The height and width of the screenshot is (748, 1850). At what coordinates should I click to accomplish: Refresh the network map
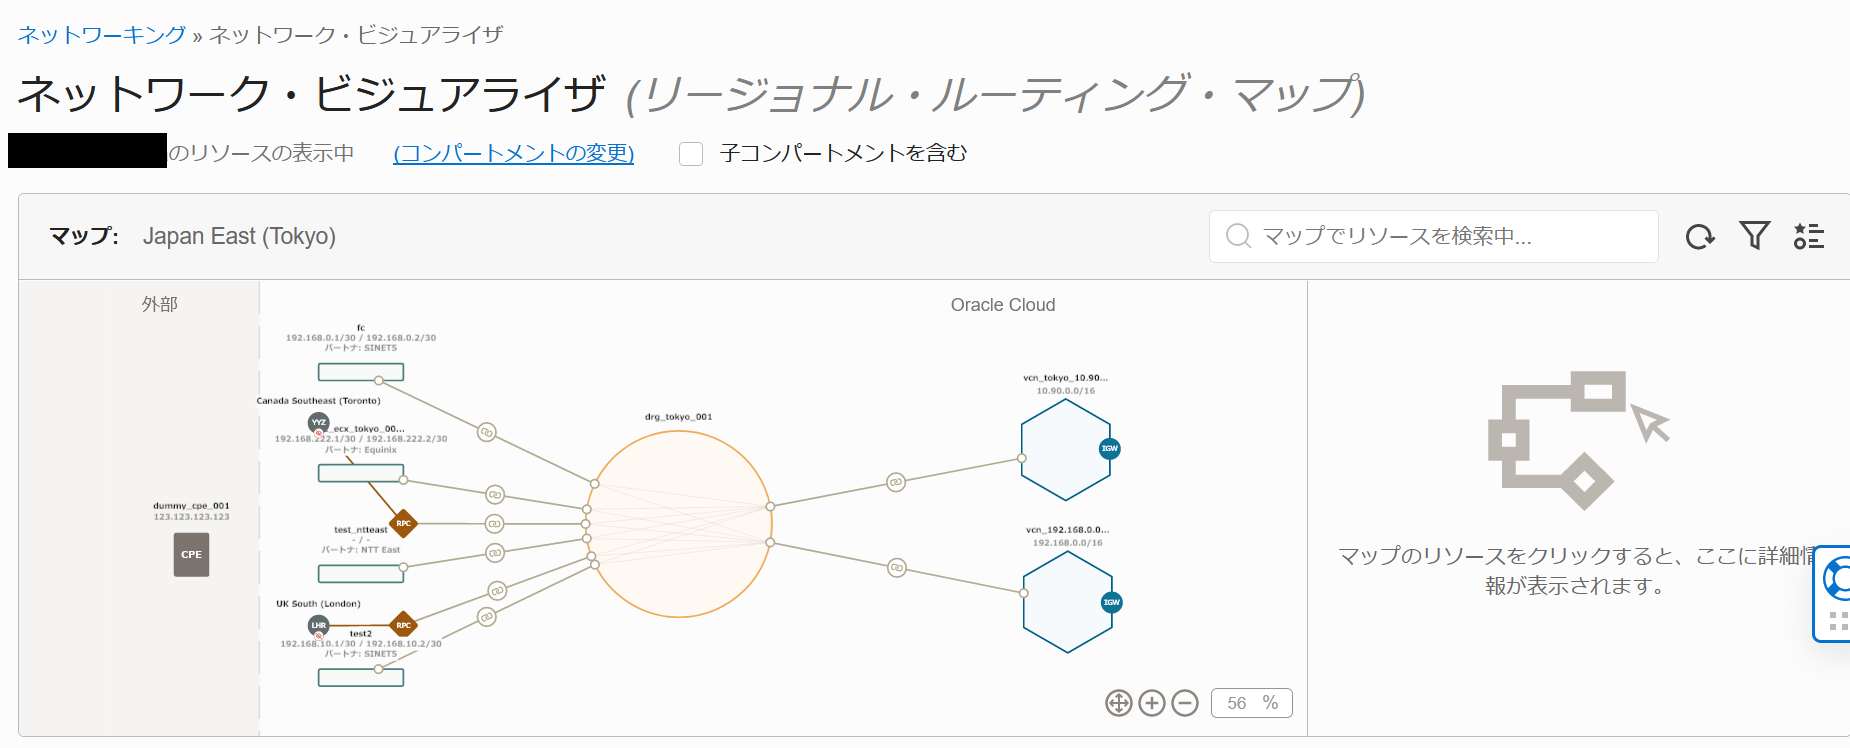point(1700,237)
